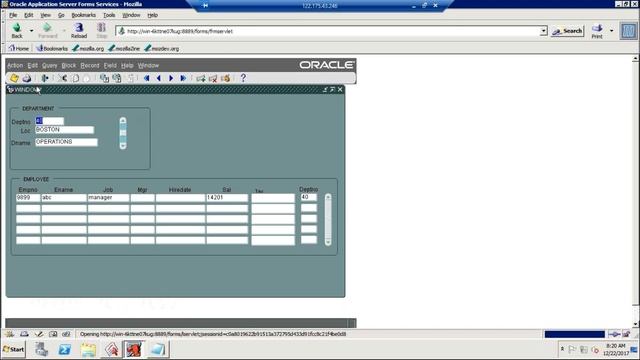Screen dimensions: 640x360
Task: Click the Lock Record icon
Action: coord(226,78)
